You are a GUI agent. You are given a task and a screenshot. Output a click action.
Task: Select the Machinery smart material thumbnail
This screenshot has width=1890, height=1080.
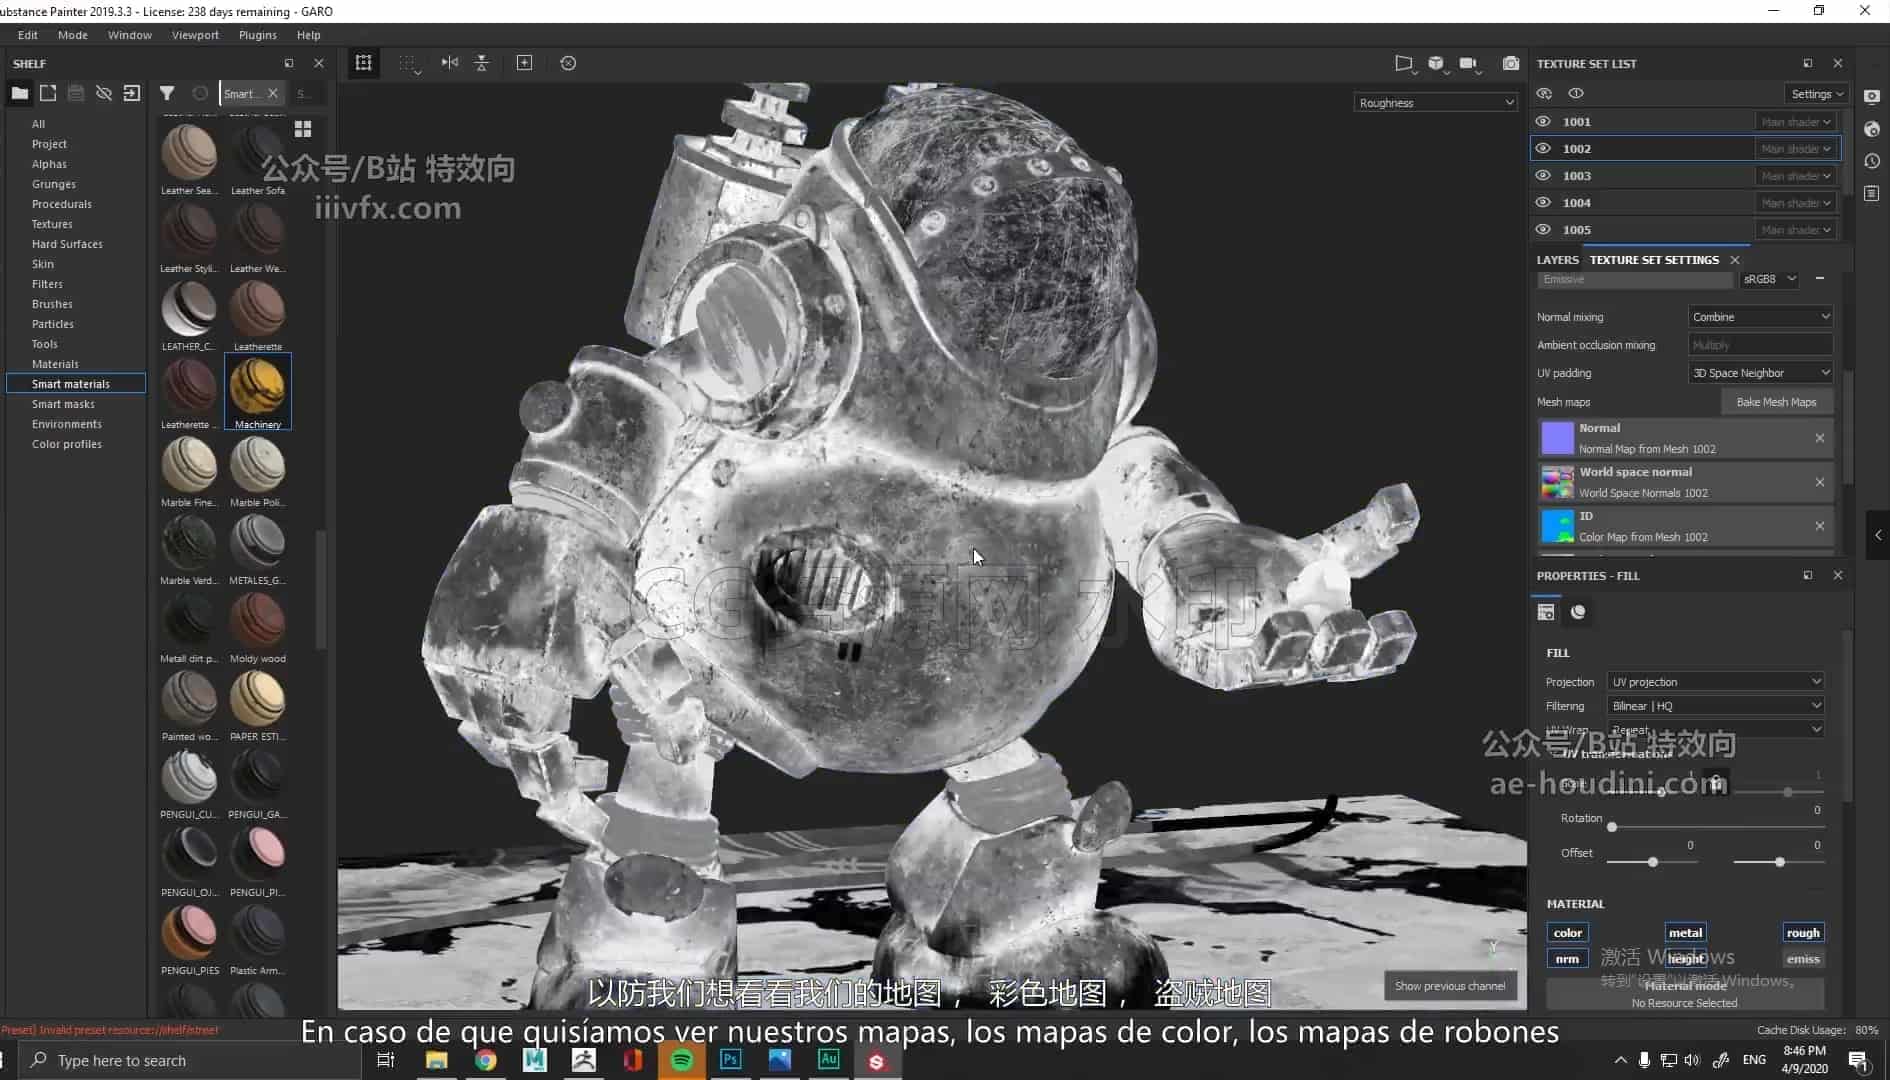(x=258, y=391)
